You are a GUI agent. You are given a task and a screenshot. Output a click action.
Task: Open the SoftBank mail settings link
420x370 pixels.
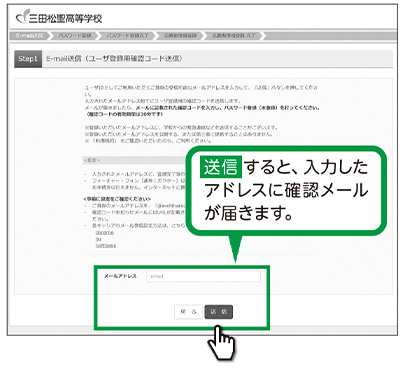[106, 245]
